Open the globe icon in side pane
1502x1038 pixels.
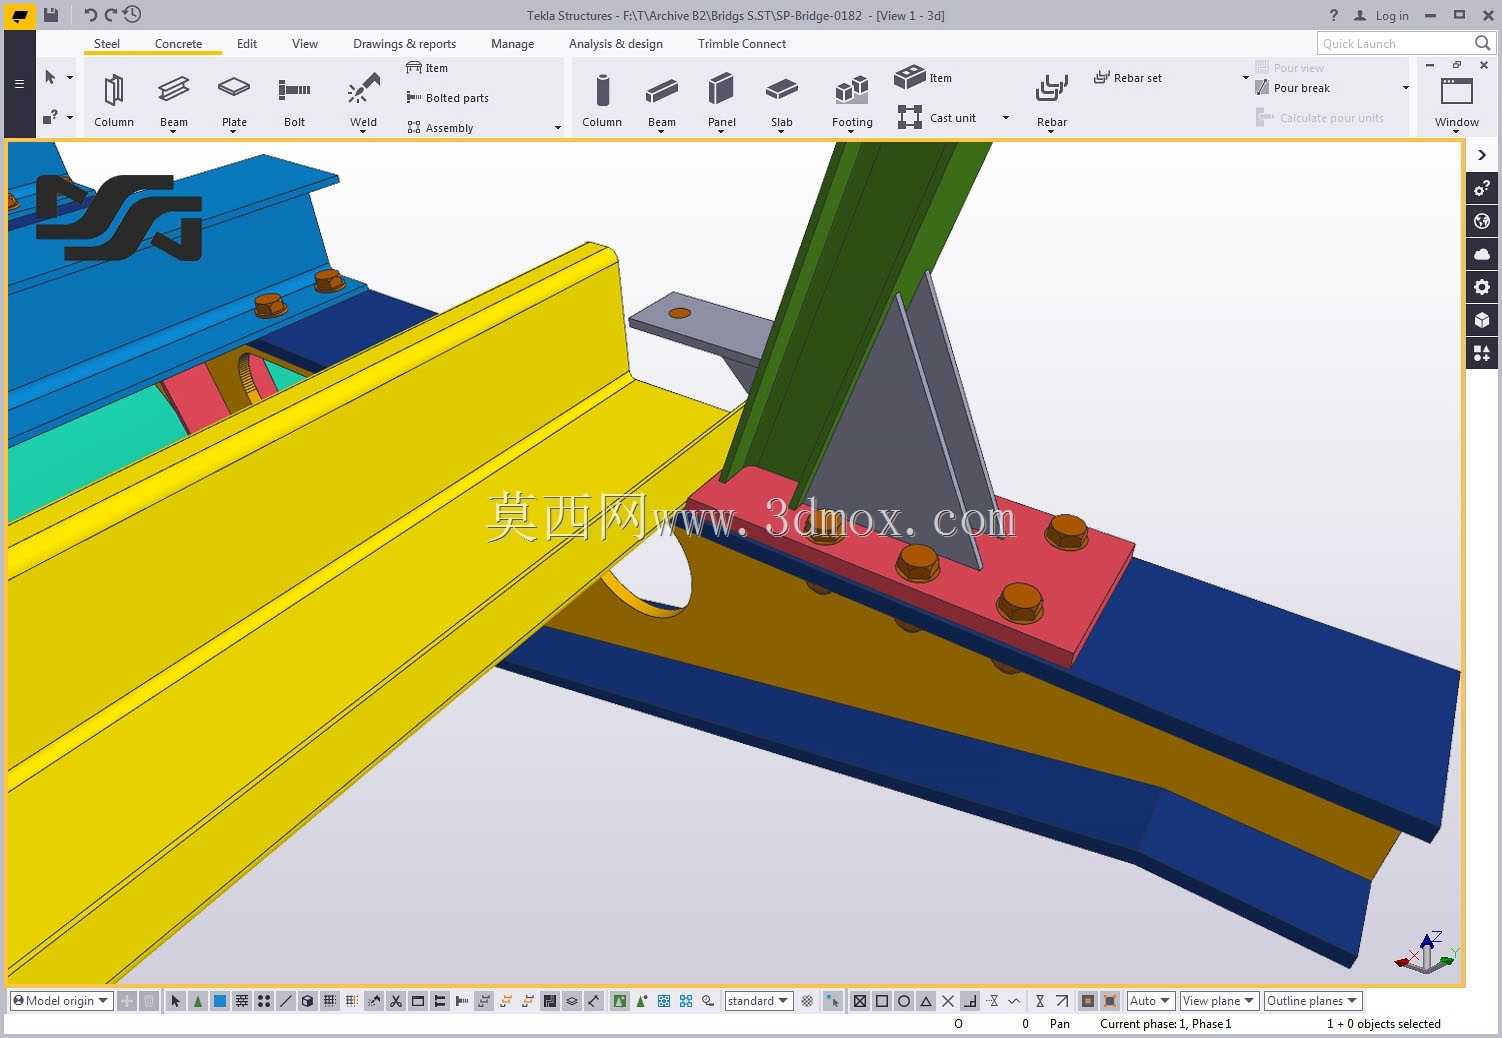click(x=1482, y=221)
